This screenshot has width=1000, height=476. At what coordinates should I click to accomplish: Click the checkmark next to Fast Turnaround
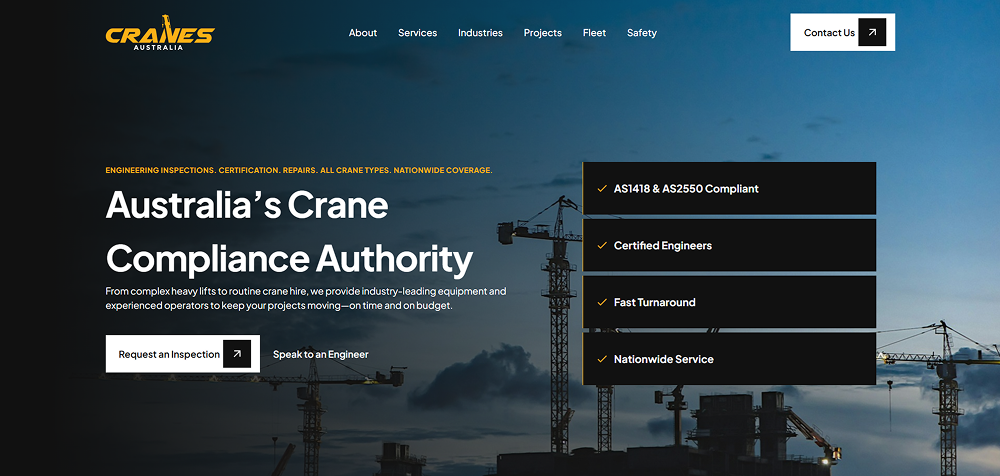point(601,302)
